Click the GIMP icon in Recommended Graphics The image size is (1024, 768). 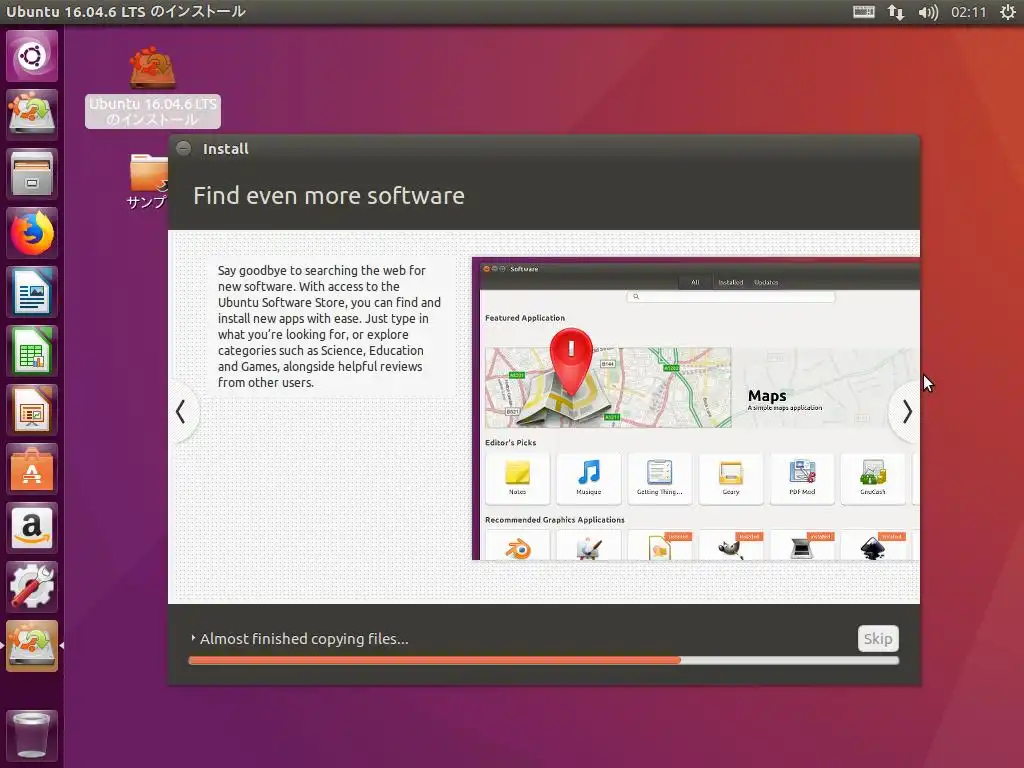pyautogui.click(x=731, y=547)
